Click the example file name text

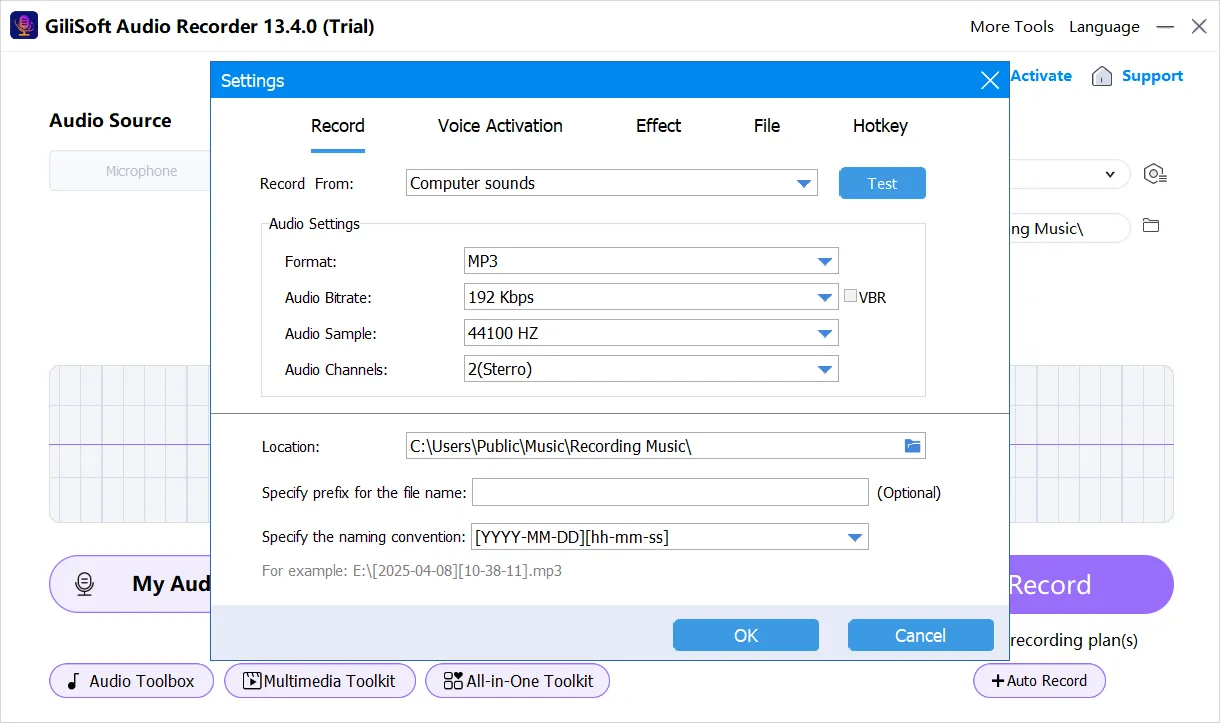(412, 571)
